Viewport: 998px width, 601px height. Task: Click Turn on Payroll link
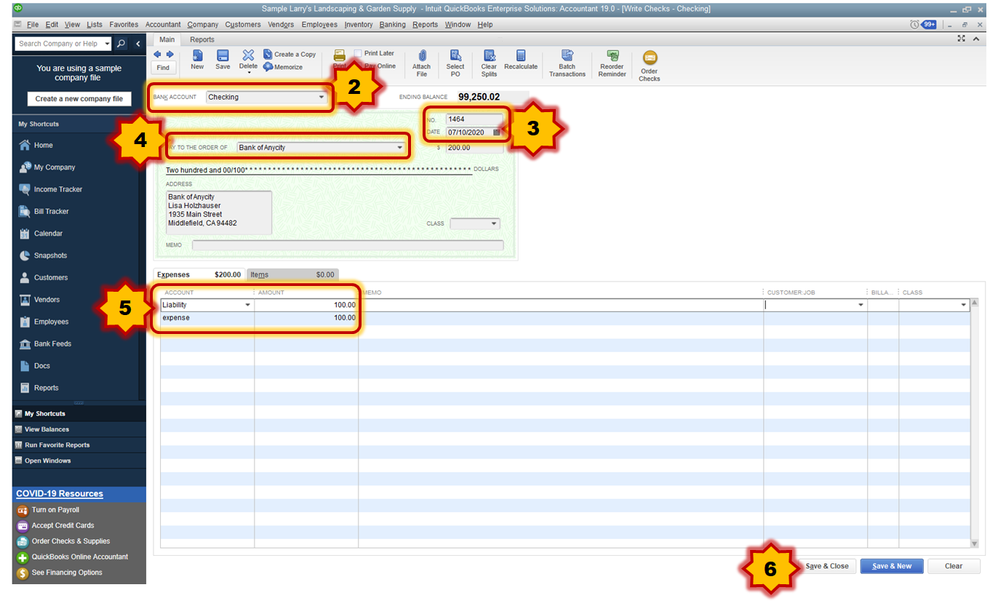[x=55, y=510]
